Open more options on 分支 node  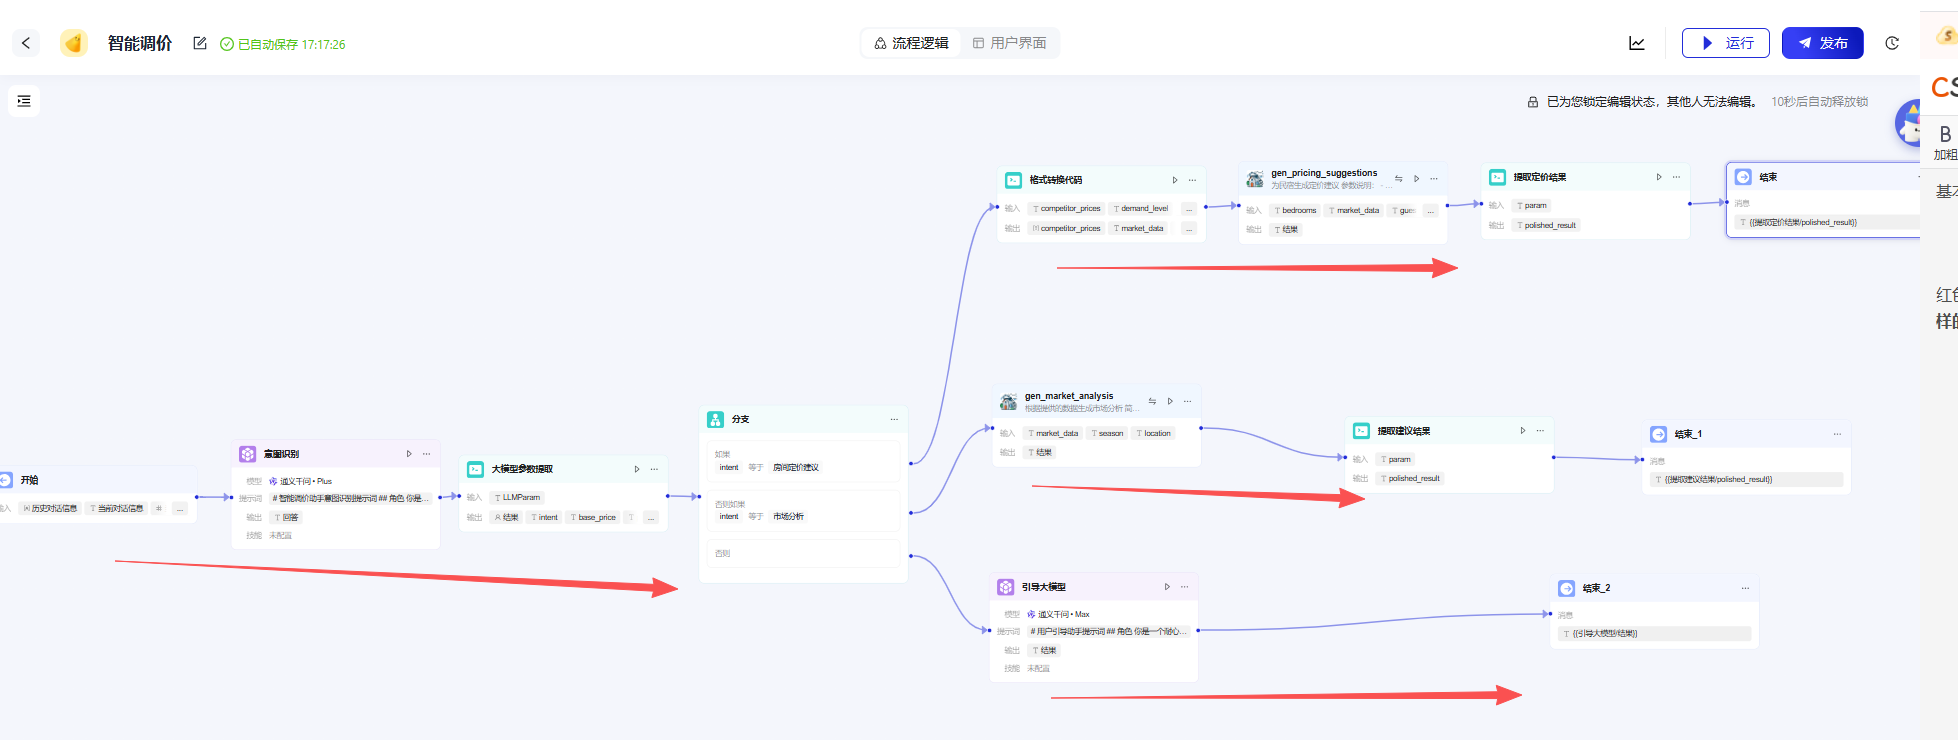(x=894, y=419)
